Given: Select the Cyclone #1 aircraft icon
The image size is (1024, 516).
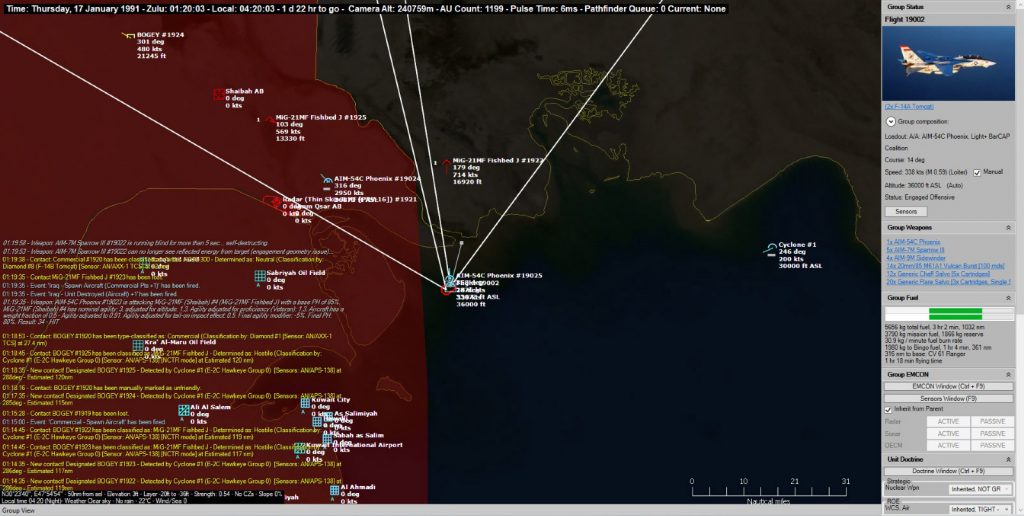Looking at the screenshot, I should (x=771, y=248).
